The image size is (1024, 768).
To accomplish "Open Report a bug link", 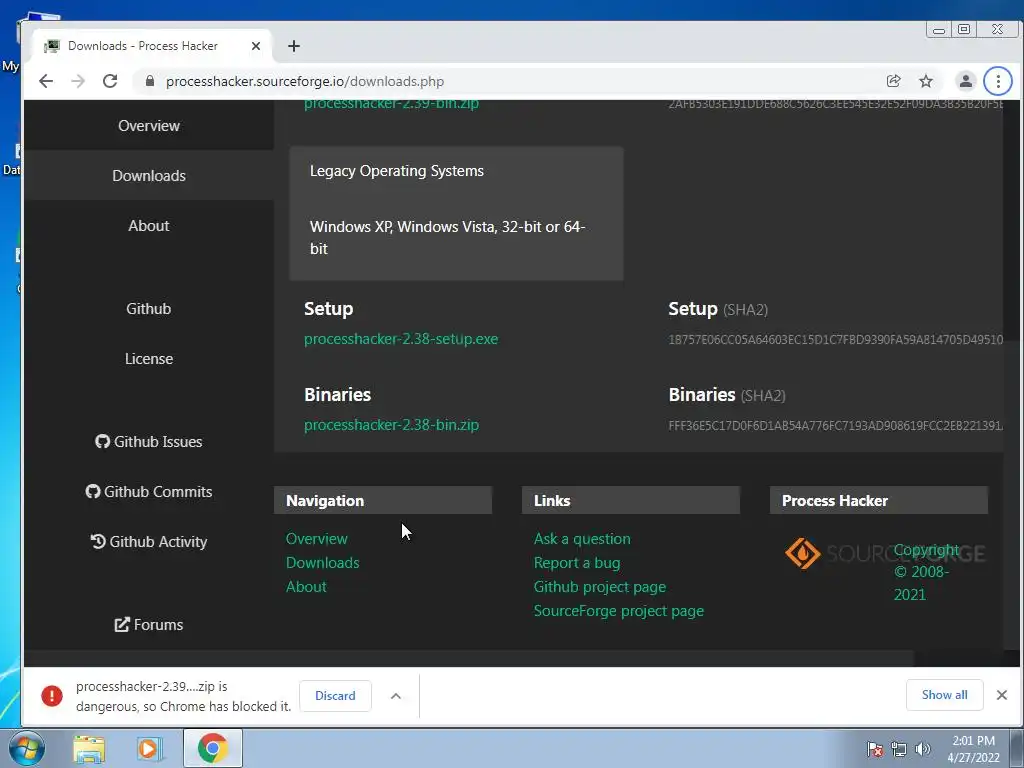I will click(577, 563).
